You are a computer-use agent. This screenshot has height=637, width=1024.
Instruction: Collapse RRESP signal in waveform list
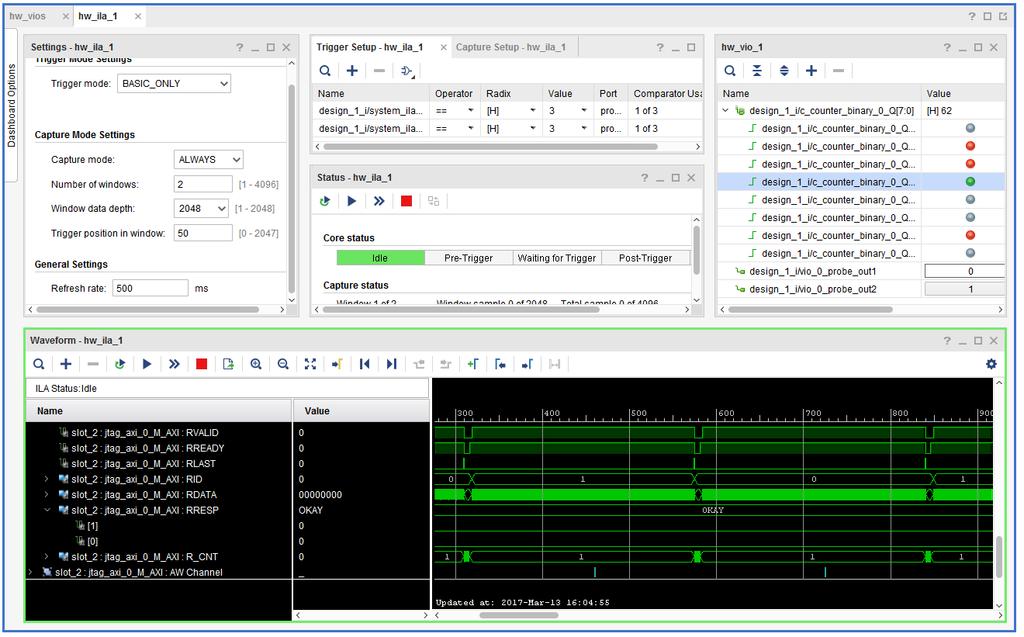point(46,510)
